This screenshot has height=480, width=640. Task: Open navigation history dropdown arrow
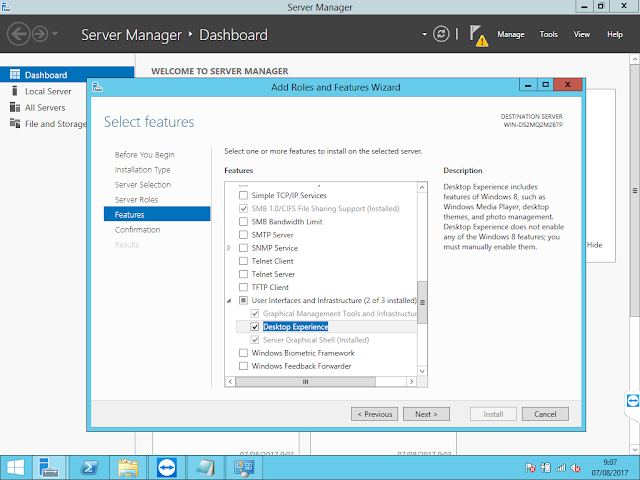coord(55,33)
